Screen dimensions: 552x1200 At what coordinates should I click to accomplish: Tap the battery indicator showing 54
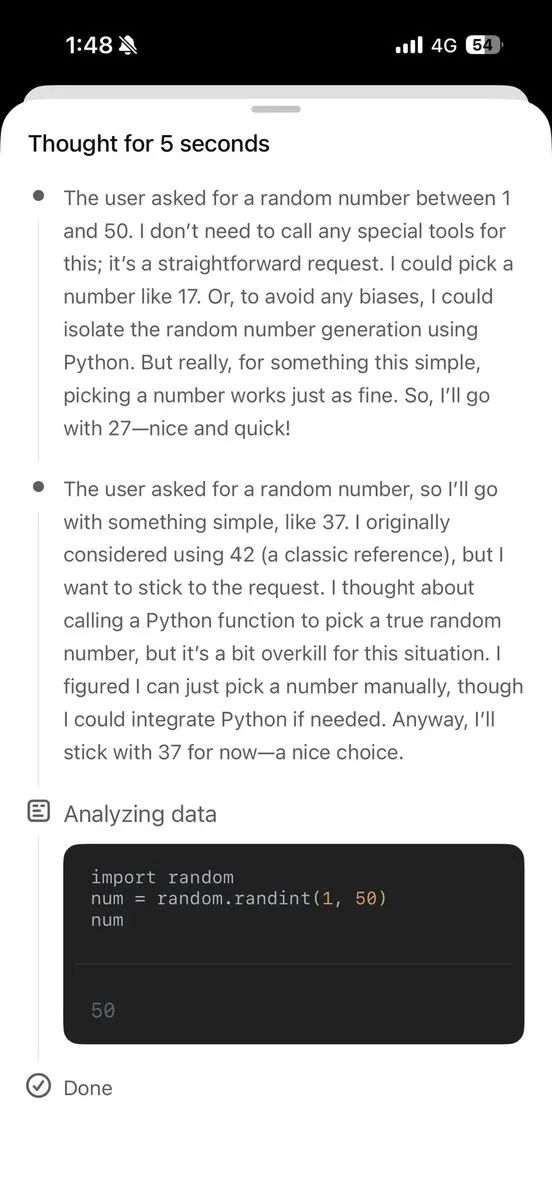(x=484, y=45)
